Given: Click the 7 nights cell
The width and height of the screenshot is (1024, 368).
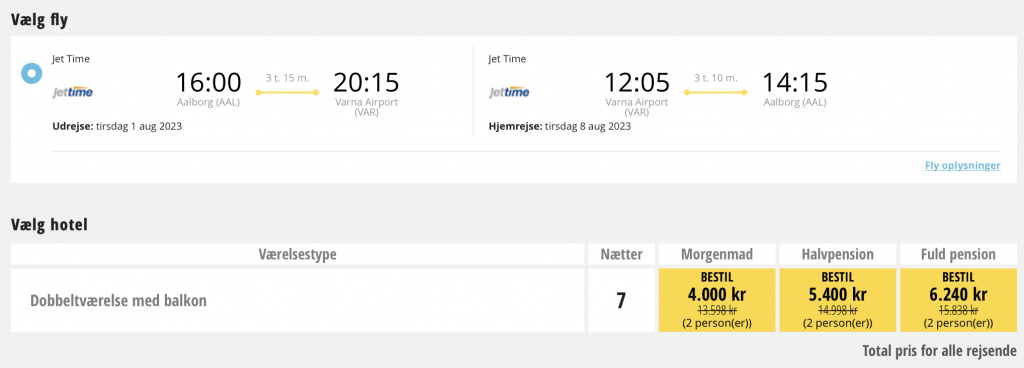Looking at the screenshot, I should coord(621,300).
